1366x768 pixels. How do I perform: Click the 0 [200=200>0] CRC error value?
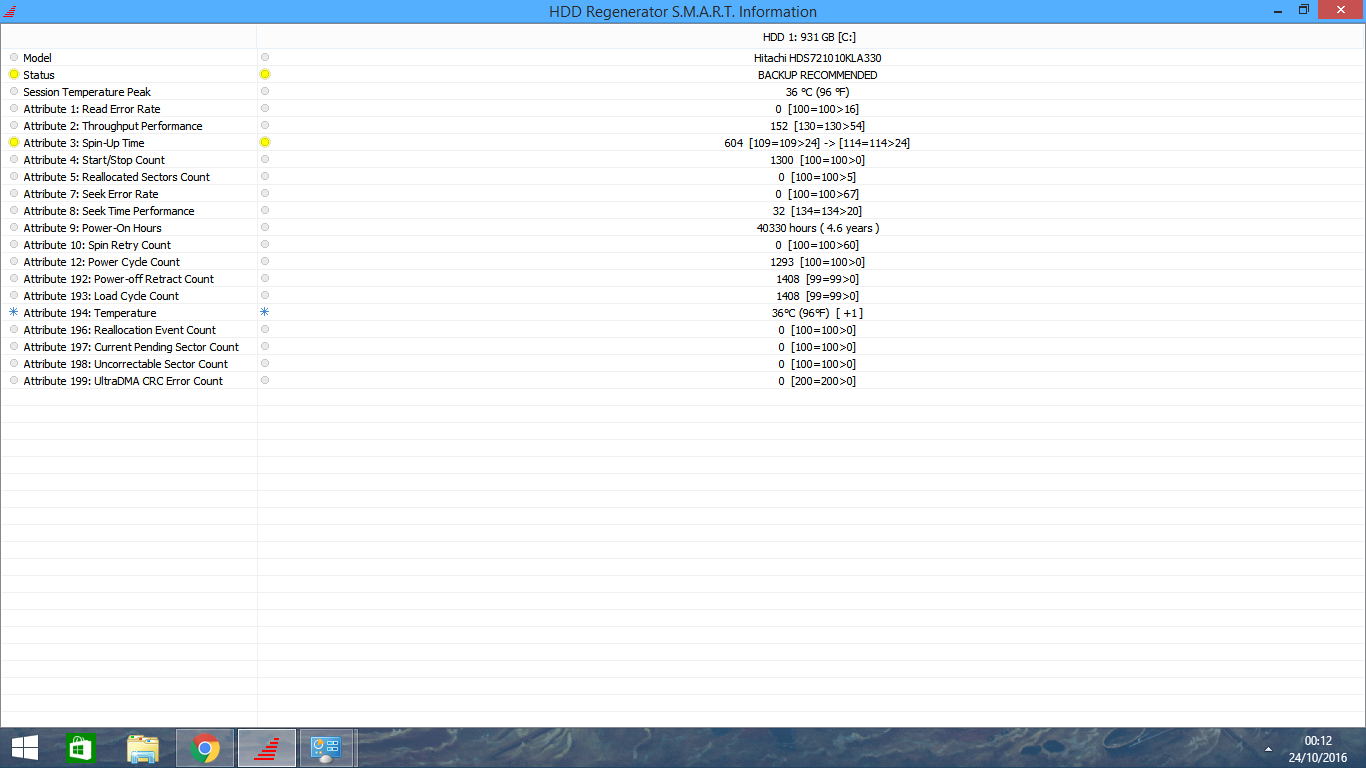pyautogui.click(x=817, y=381)
